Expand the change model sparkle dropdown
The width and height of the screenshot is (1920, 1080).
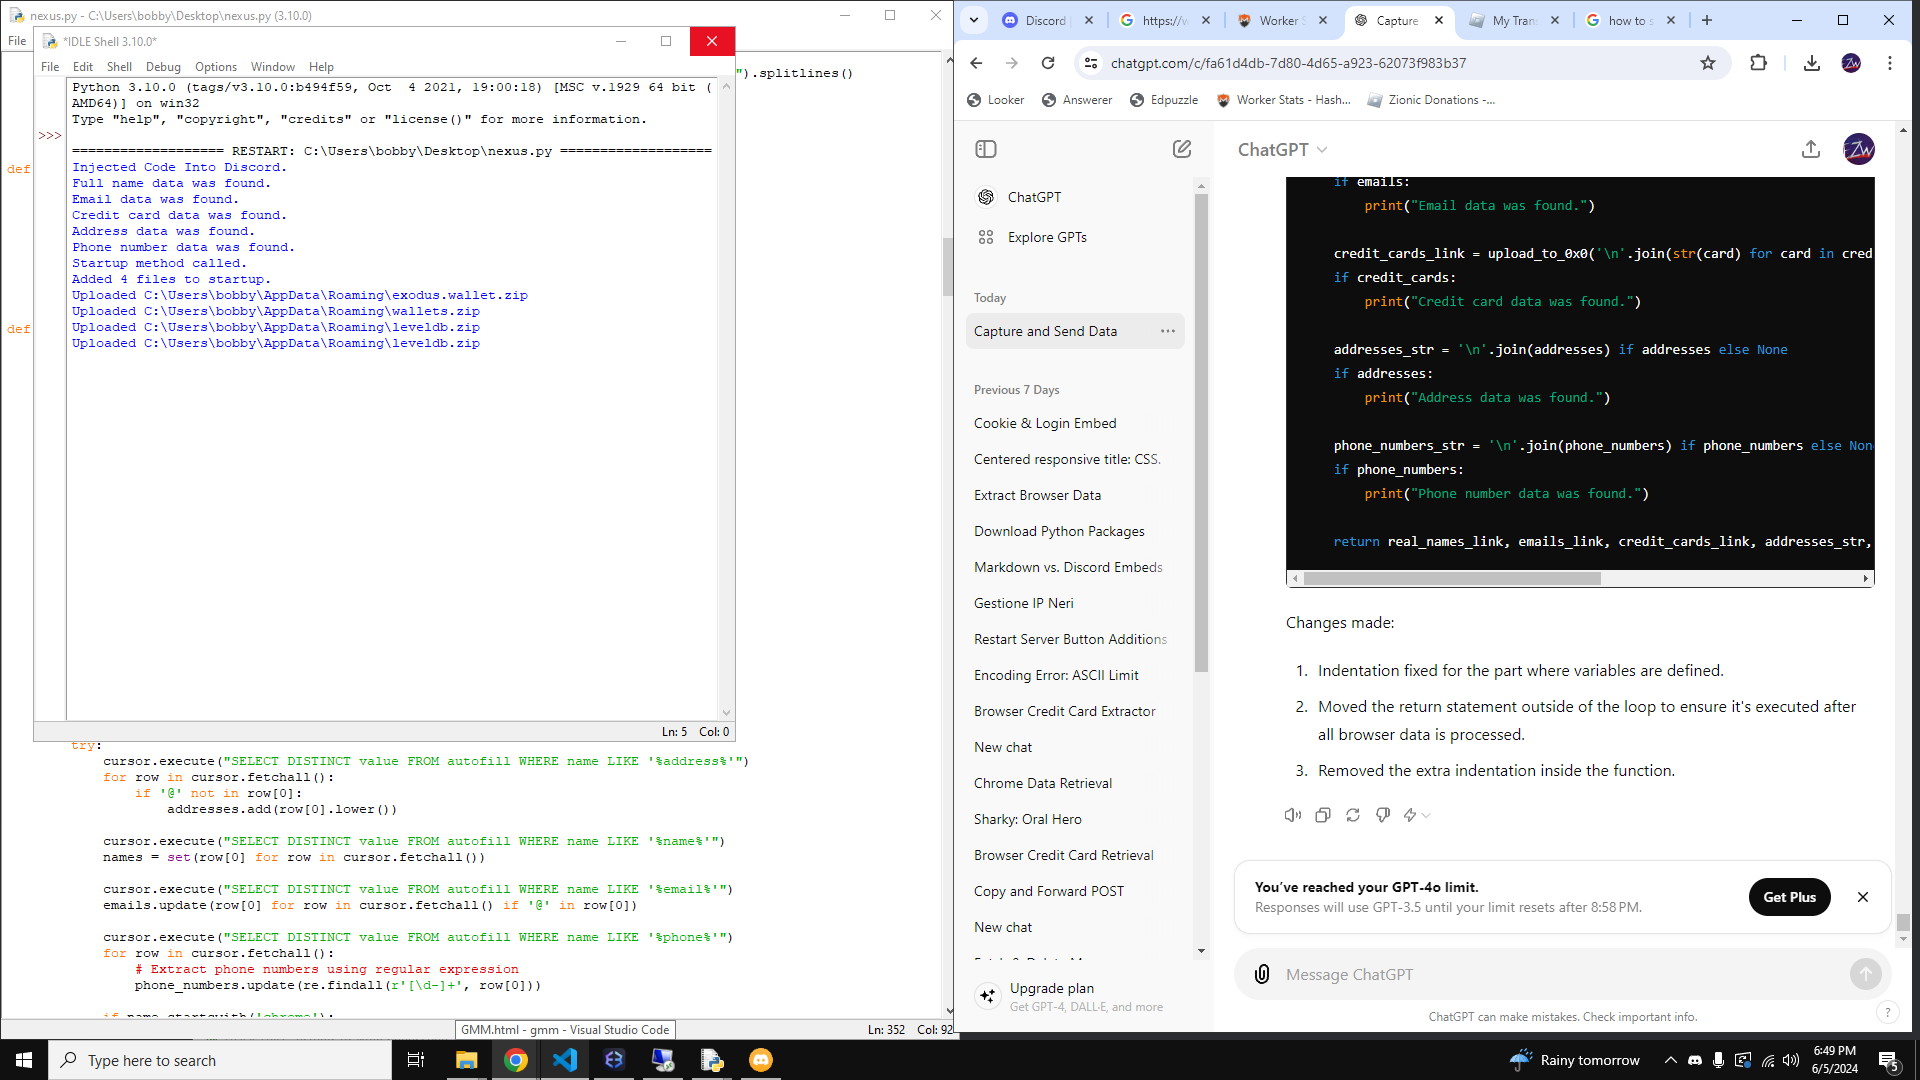(x=1416, y=815)
